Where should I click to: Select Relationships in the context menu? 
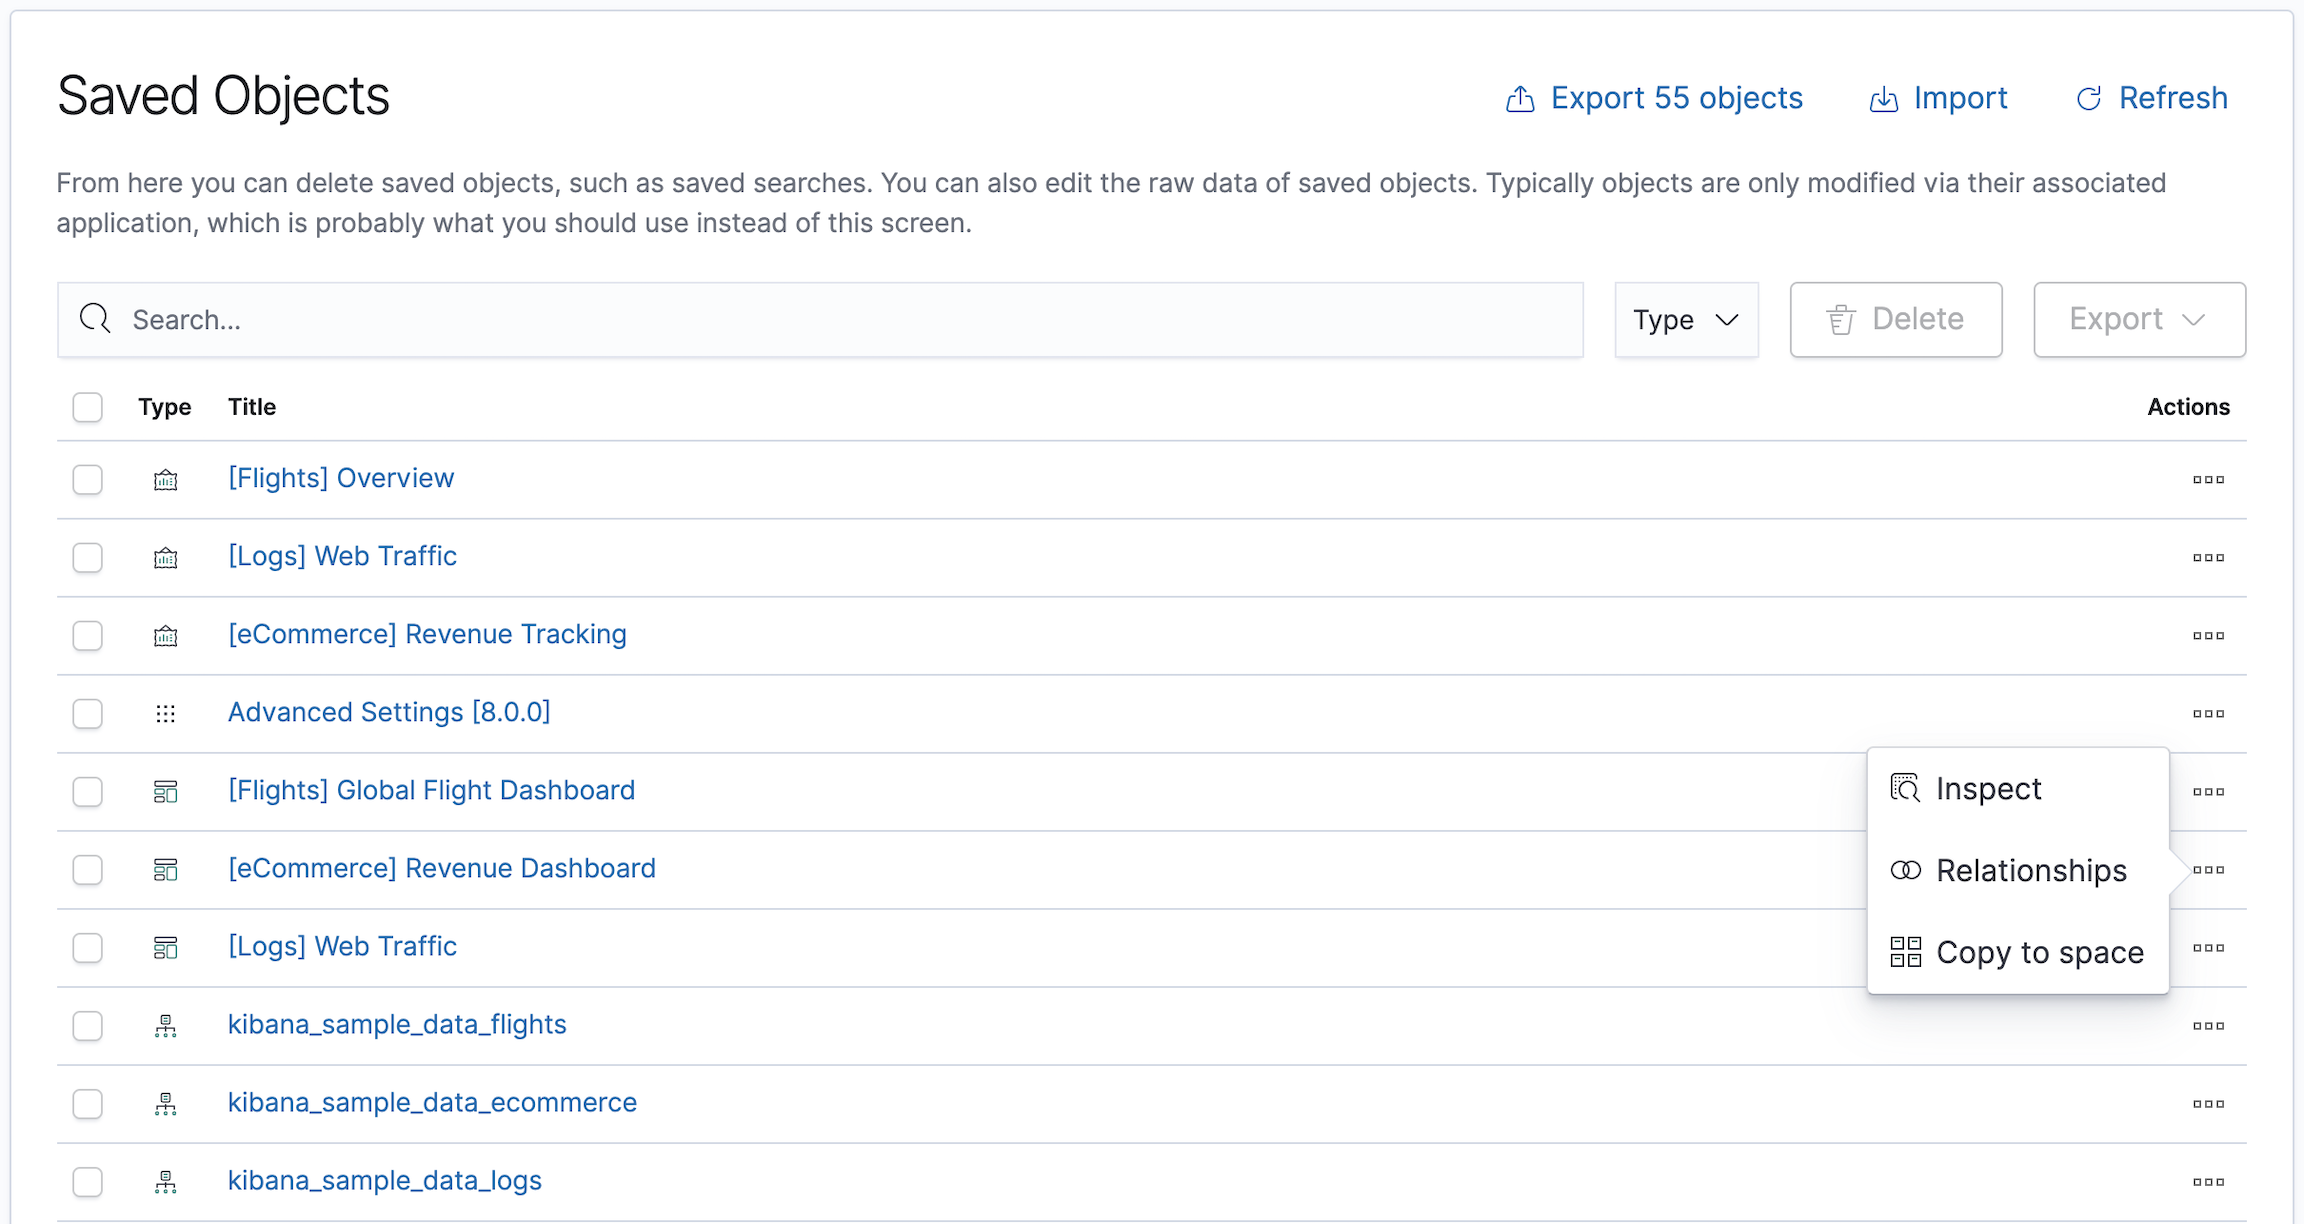[2030, 871]
